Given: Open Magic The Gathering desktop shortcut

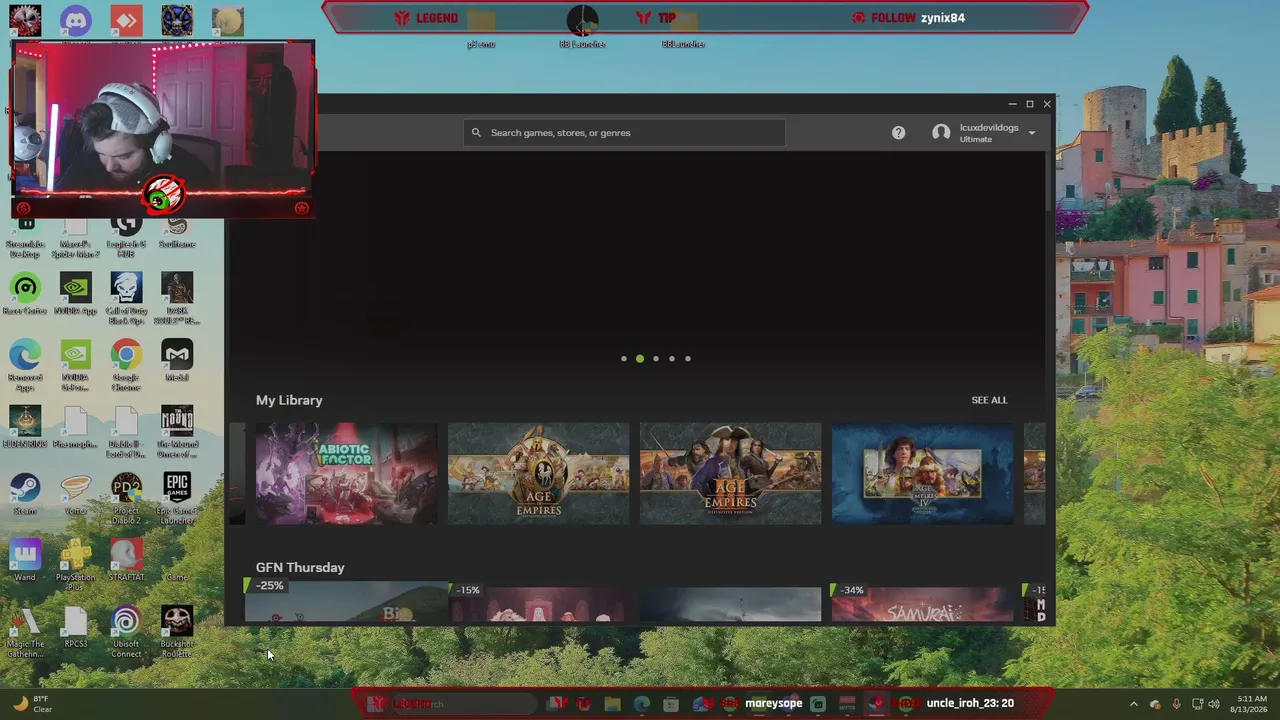Looking at the screenshot, I should point(25,632).
